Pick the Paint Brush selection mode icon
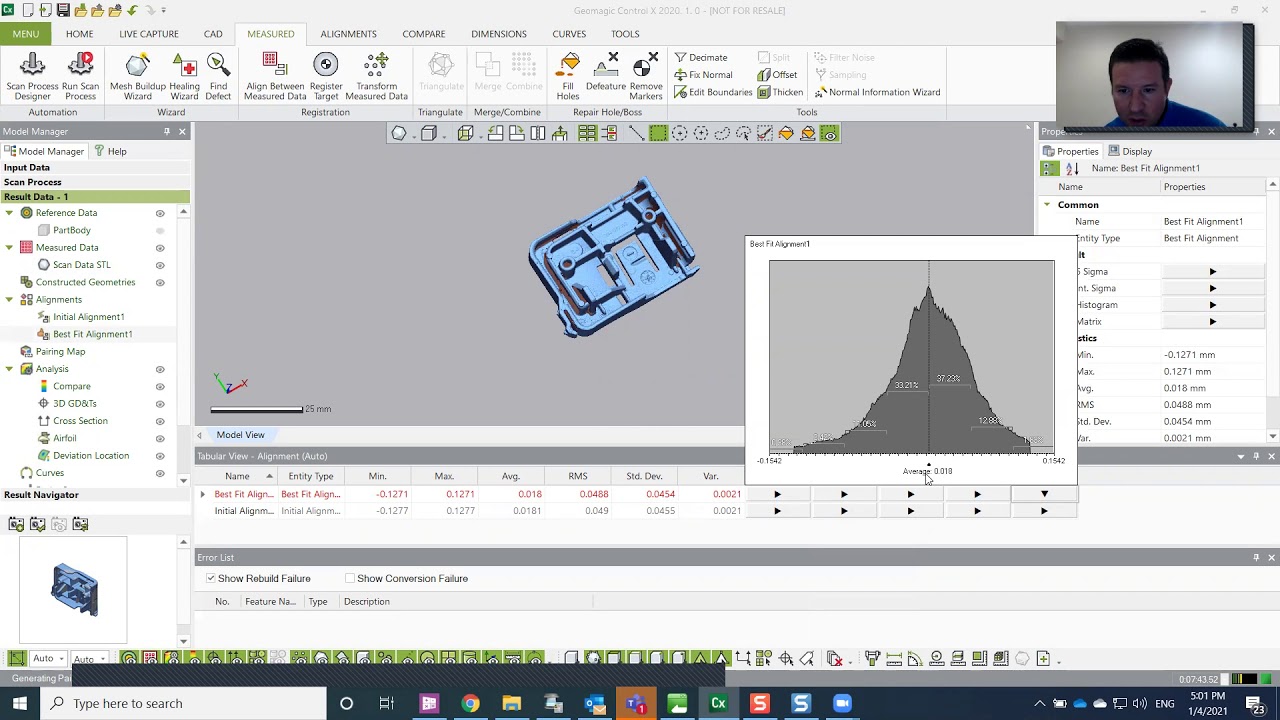The height and width of the screenshot is (720, 1280). pyautogui.click(x=765, y=133)
